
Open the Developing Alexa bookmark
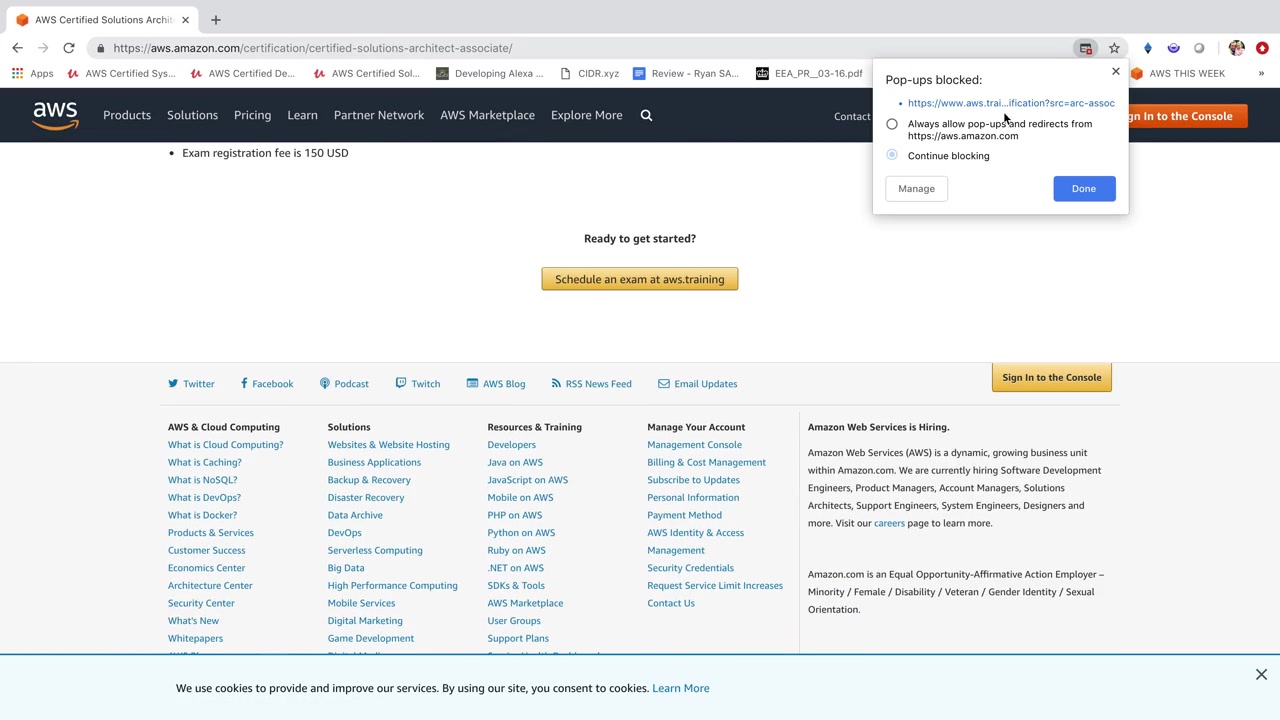(x=490, y=73)
